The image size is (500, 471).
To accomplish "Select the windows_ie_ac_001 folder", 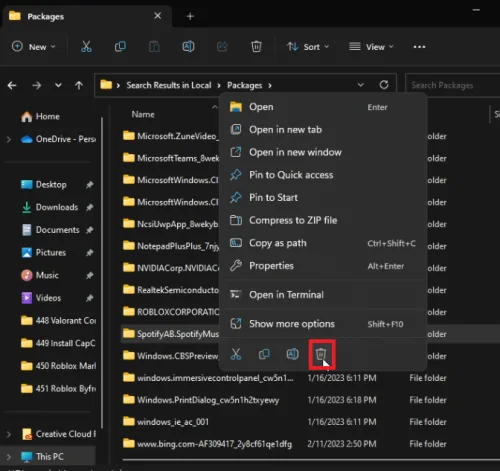I will 166,422.
